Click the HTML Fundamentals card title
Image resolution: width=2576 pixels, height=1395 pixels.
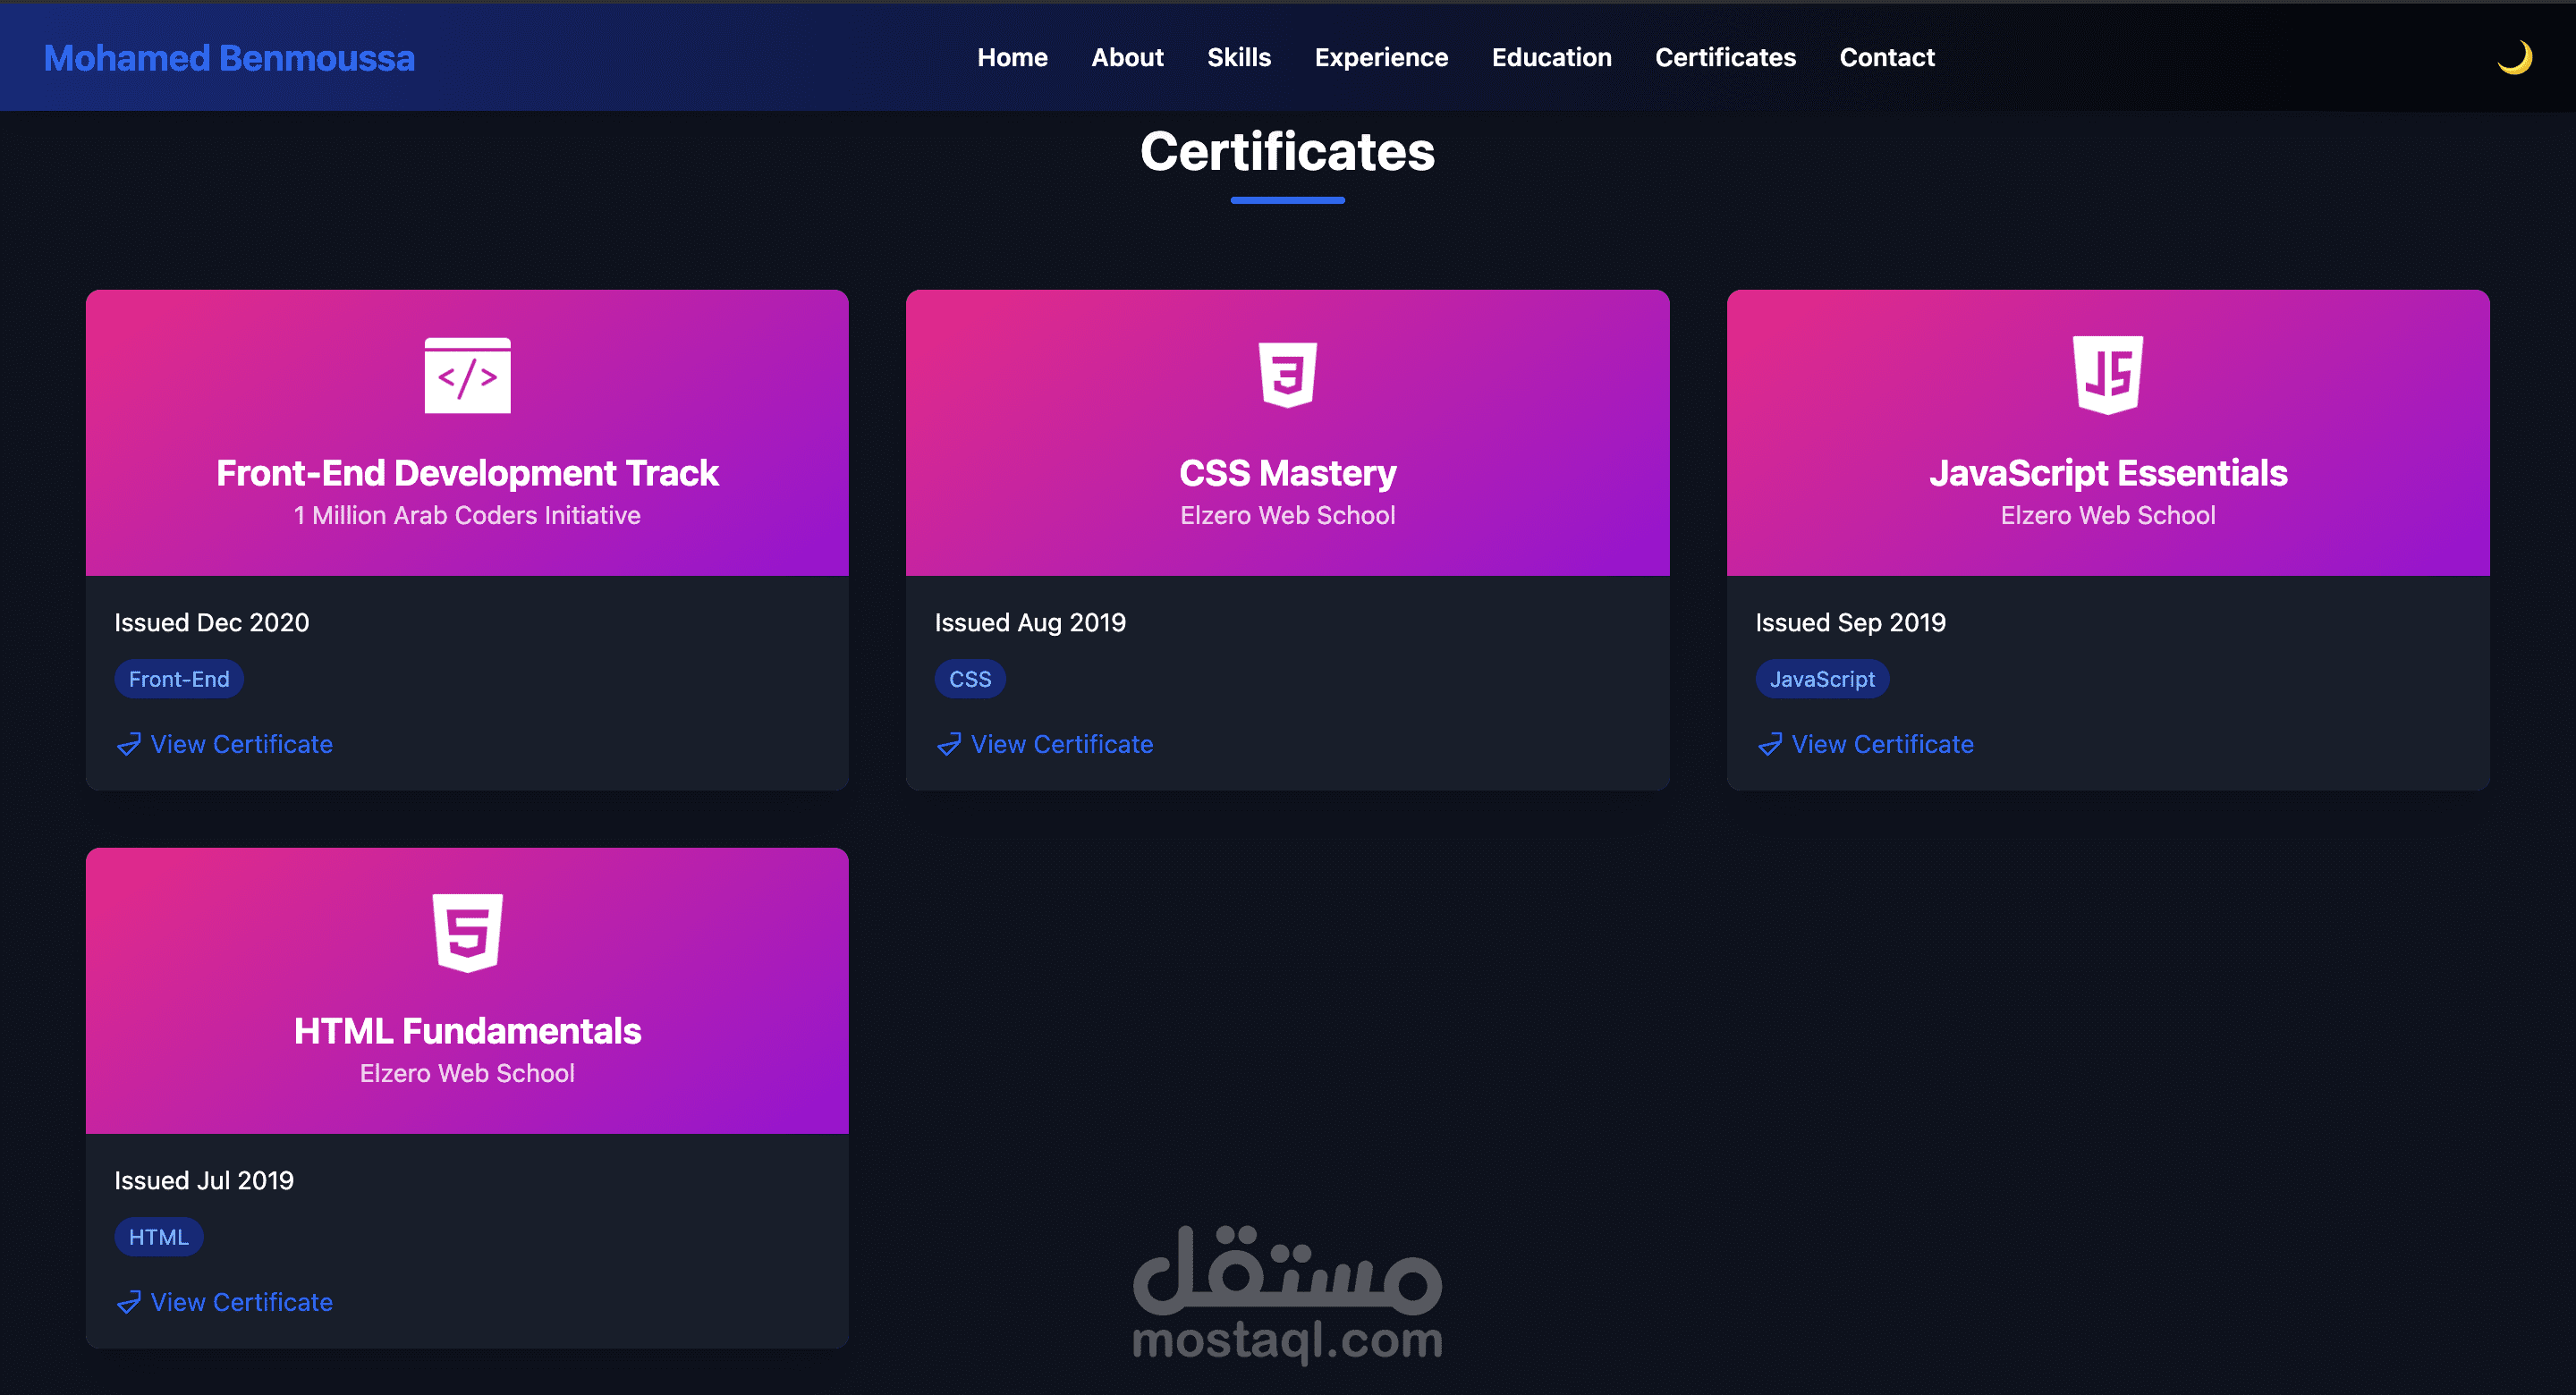click(467, 1031)
